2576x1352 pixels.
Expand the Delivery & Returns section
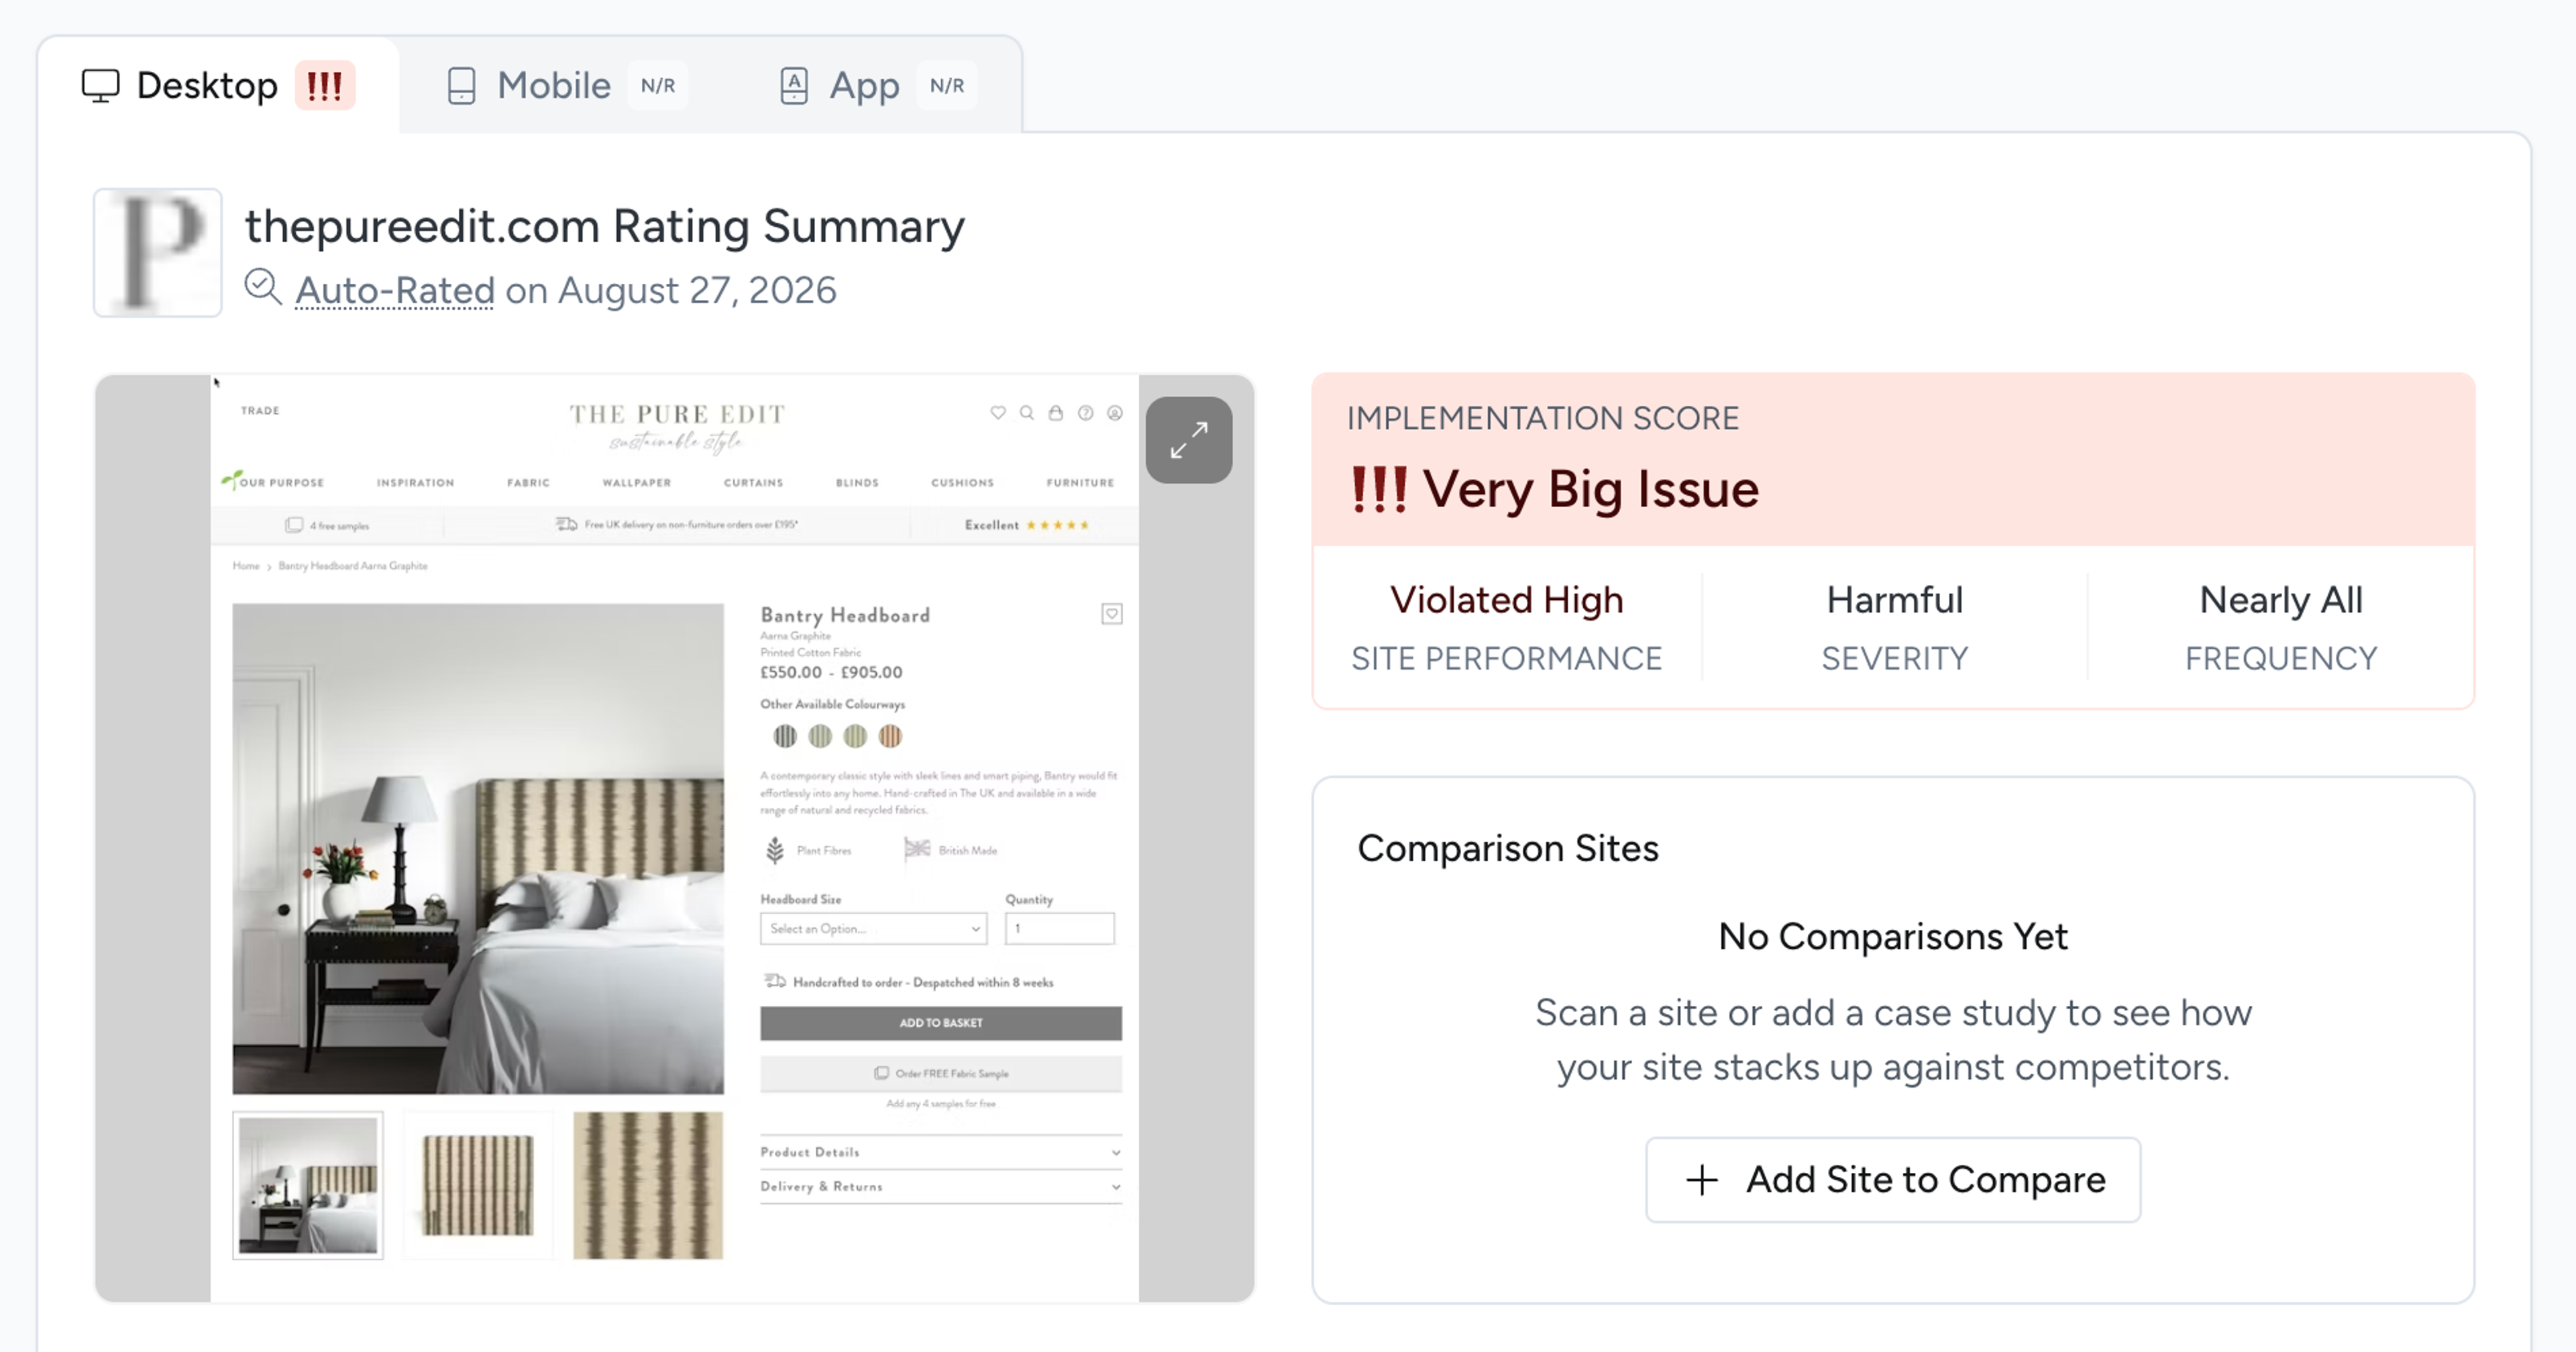pos(940,1186)
